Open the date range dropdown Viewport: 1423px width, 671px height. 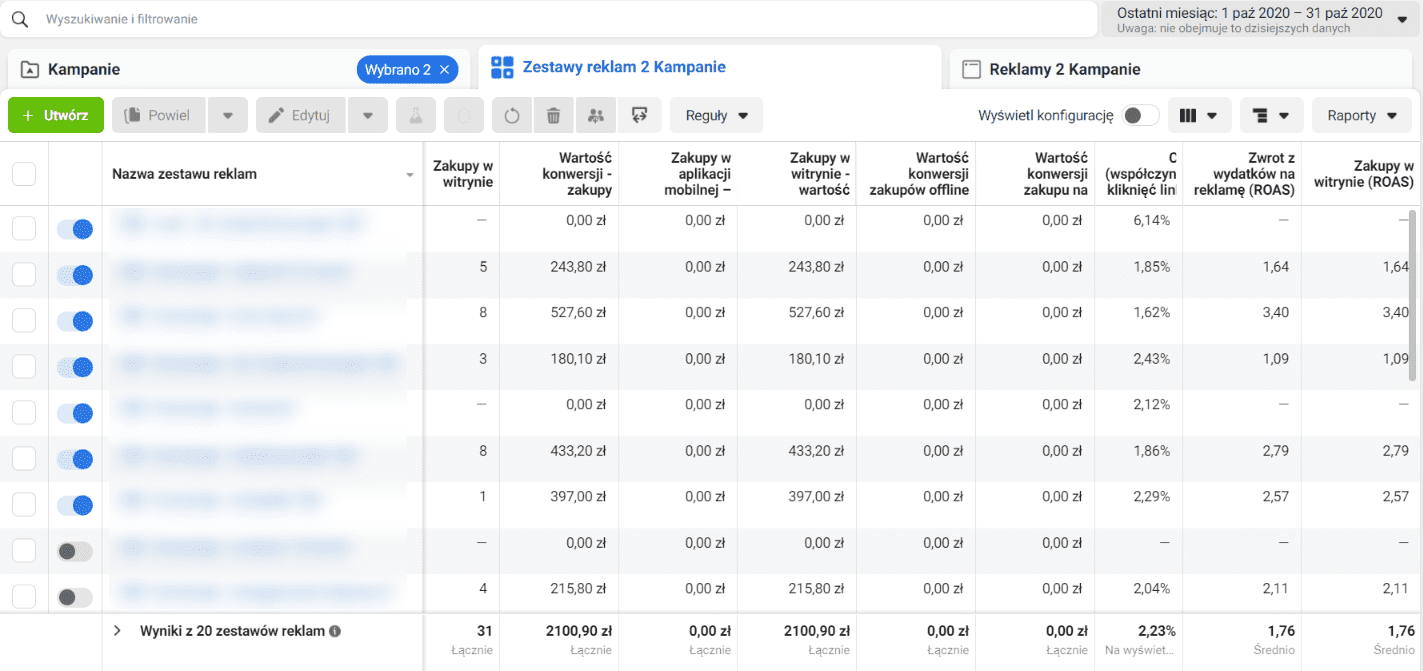pyautogui.click(x=1261, y=19)
